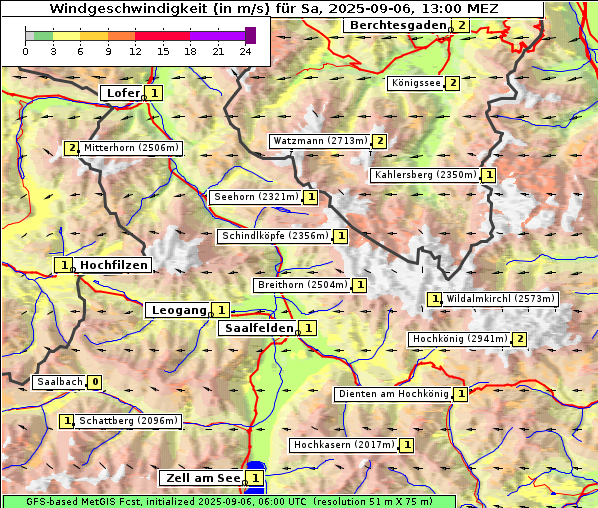Screen dimensions: 598x508
Task: Select the Hochfilzen town label
Action: 113,265
